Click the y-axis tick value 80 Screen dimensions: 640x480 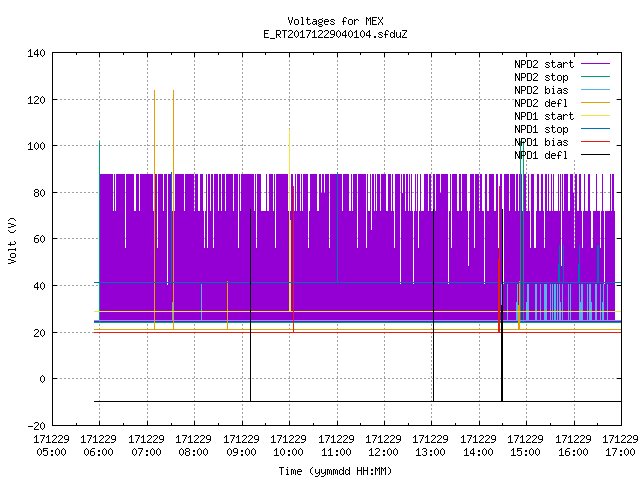coord(39,193)
